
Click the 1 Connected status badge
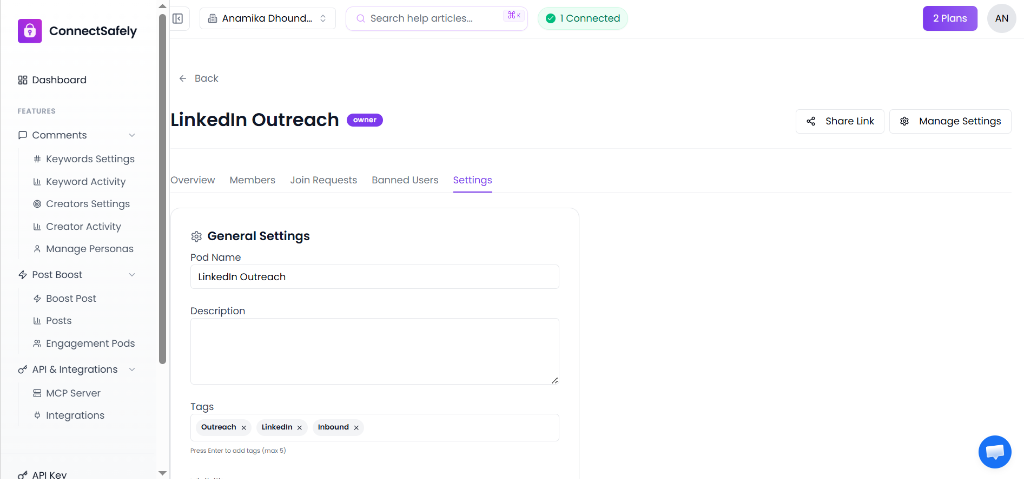tap(583, 18)
